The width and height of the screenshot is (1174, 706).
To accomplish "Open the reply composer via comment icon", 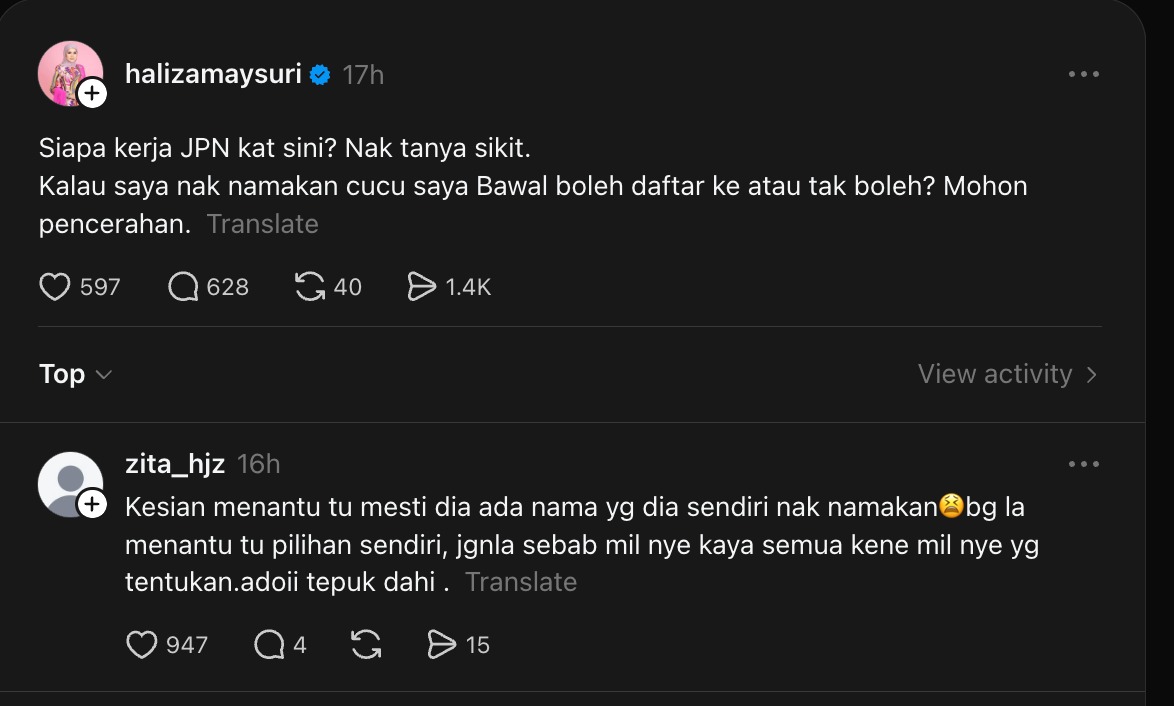I will [181, 287].
